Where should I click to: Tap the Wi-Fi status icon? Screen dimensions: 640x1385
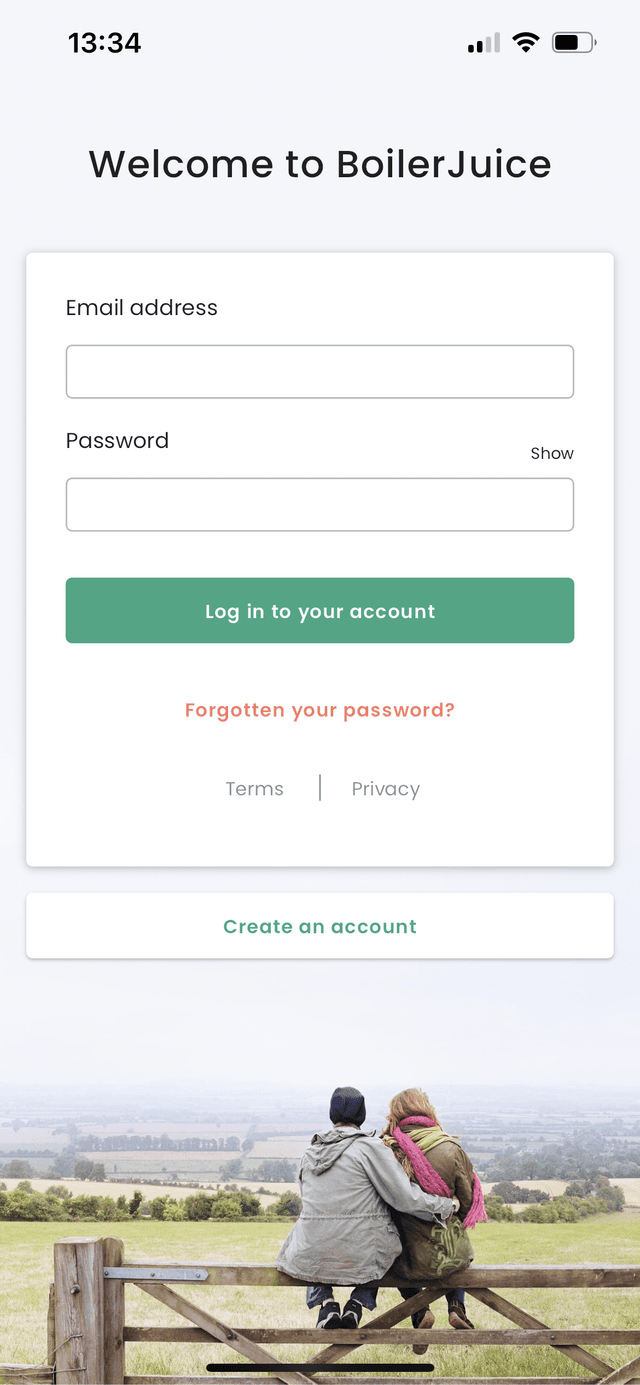525,42
